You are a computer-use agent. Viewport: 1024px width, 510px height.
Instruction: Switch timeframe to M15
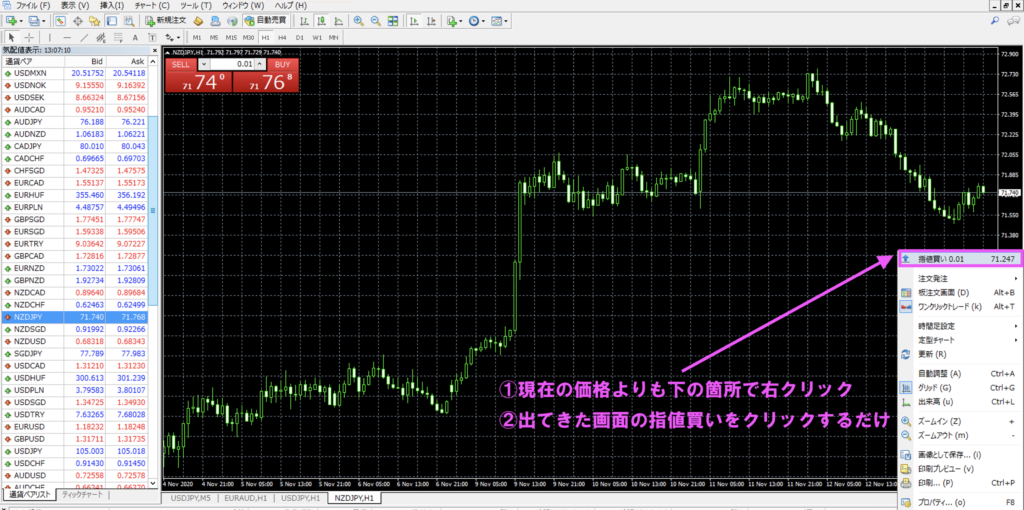[231, 37]
